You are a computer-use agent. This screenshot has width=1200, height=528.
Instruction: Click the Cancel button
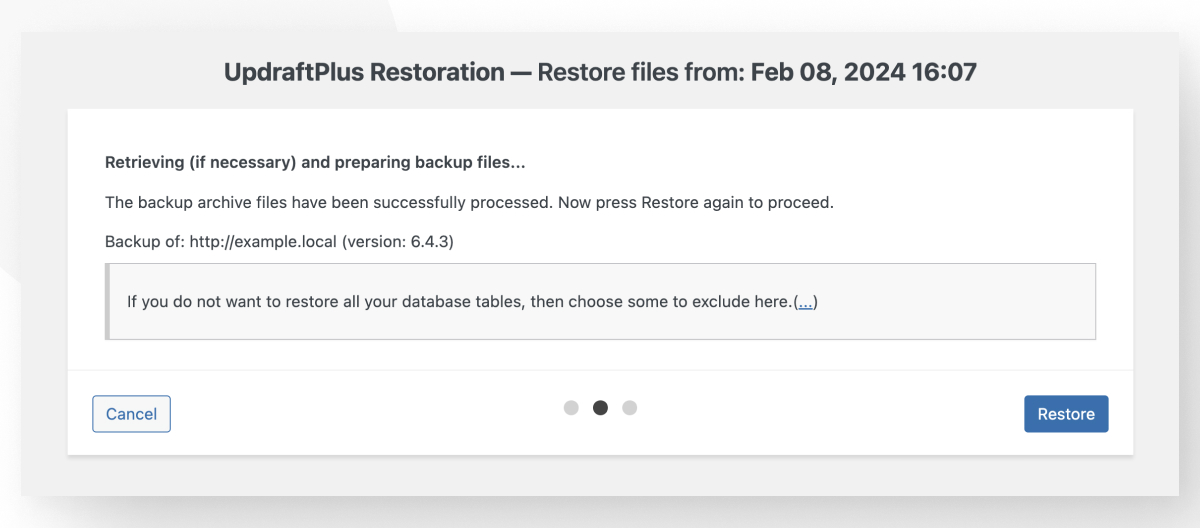(x=131, y=414)
